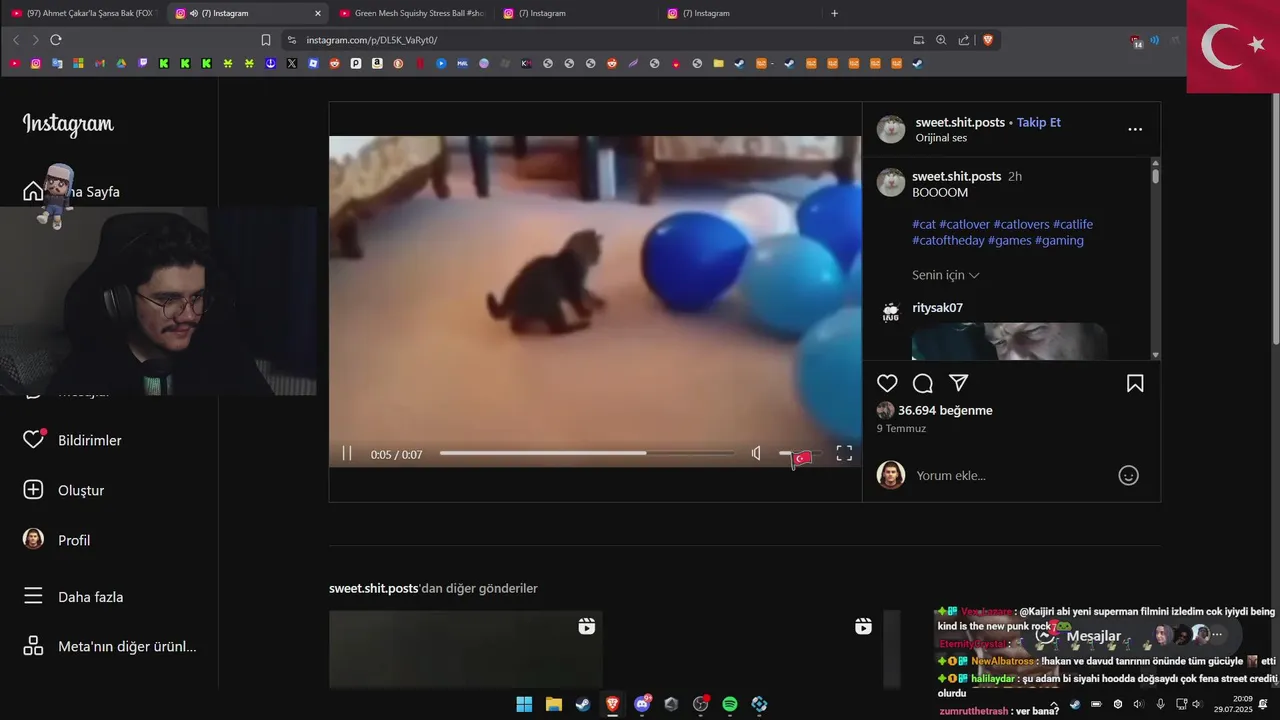1280x720 pixels.
Task: View the 36.694 beğenme likes list
Action: [x=945, y=410]
